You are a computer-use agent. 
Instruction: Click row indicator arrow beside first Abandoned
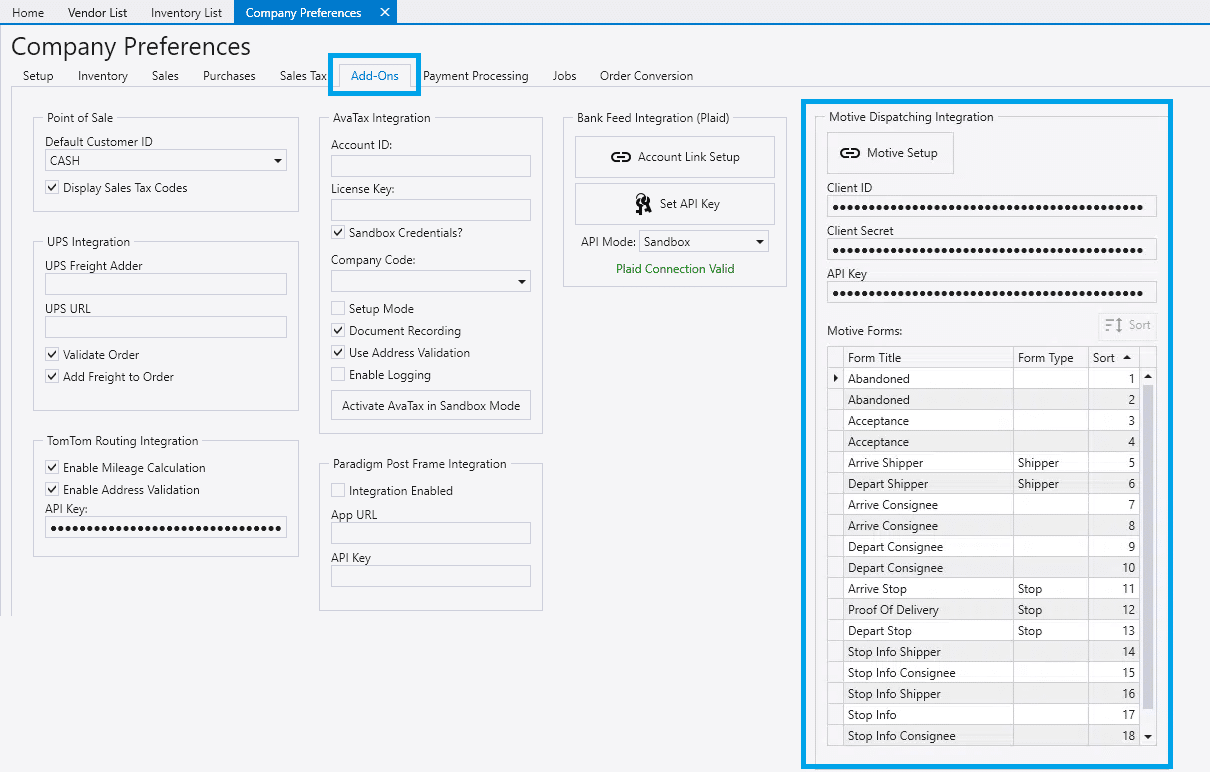coord(836,379)
